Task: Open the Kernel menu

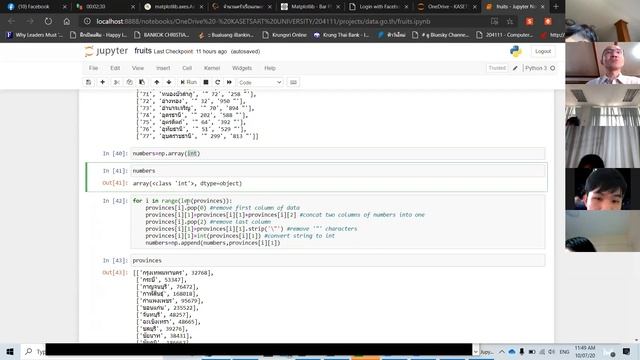Action: (212, 68)
